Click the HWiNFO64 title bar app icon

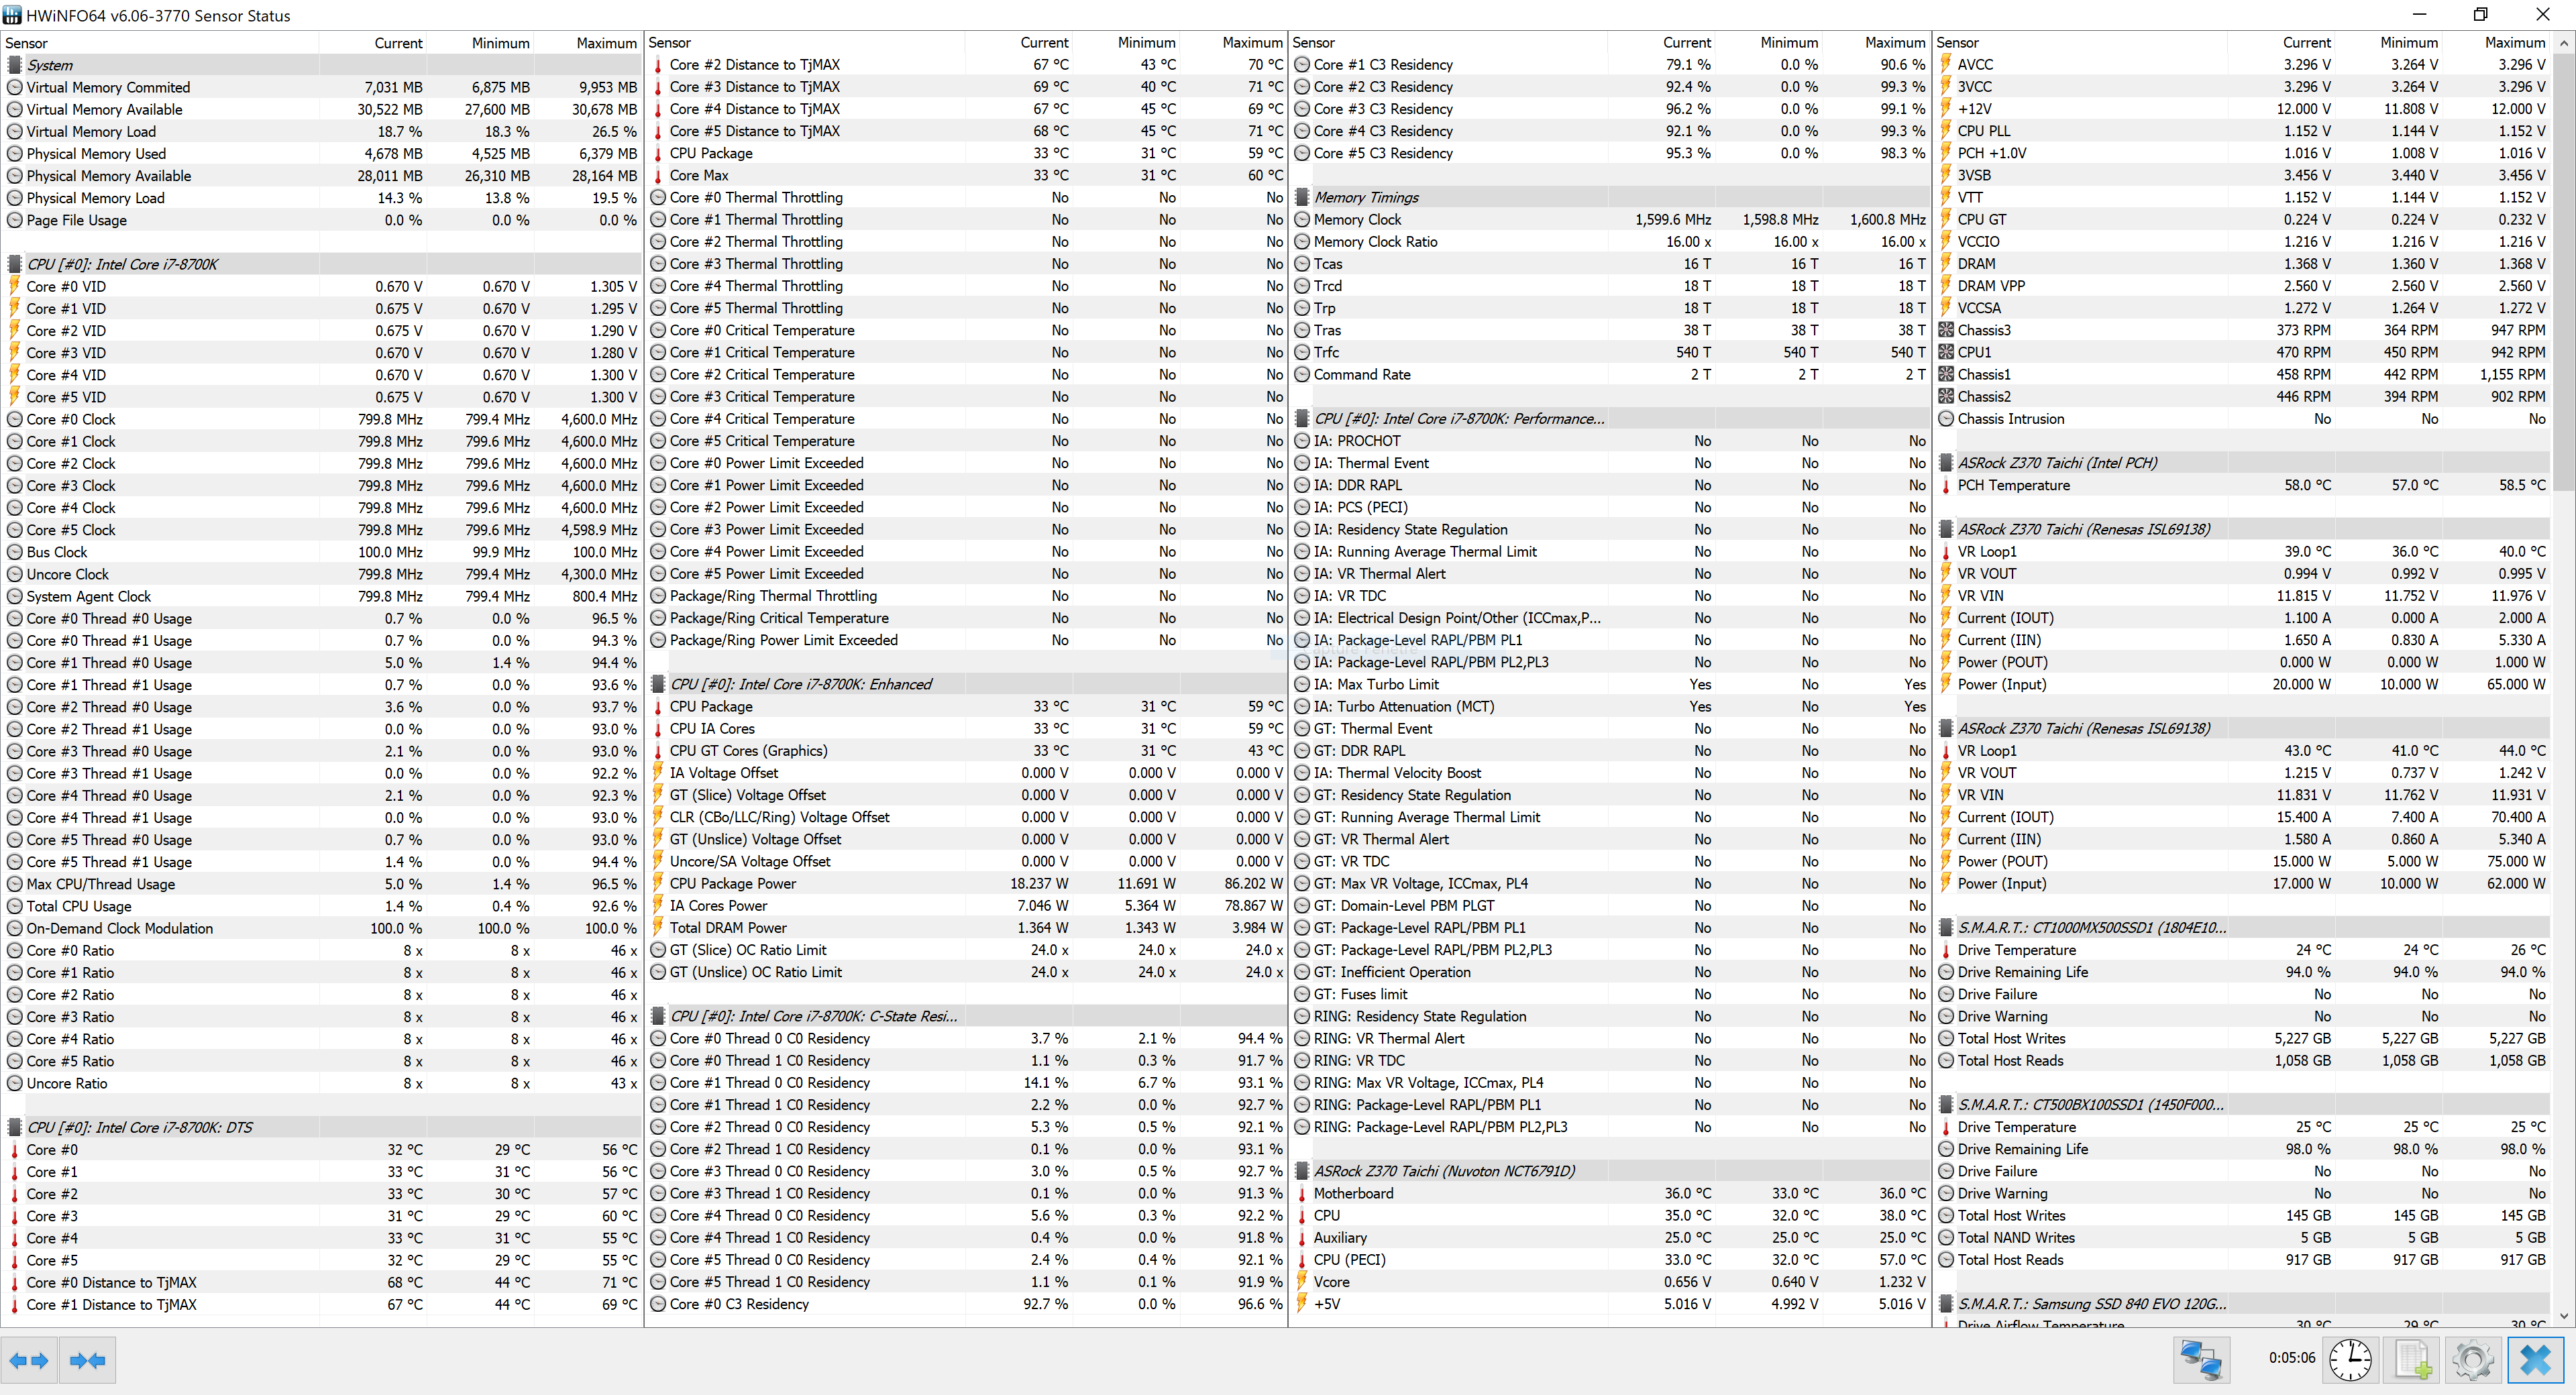point(12,15)
